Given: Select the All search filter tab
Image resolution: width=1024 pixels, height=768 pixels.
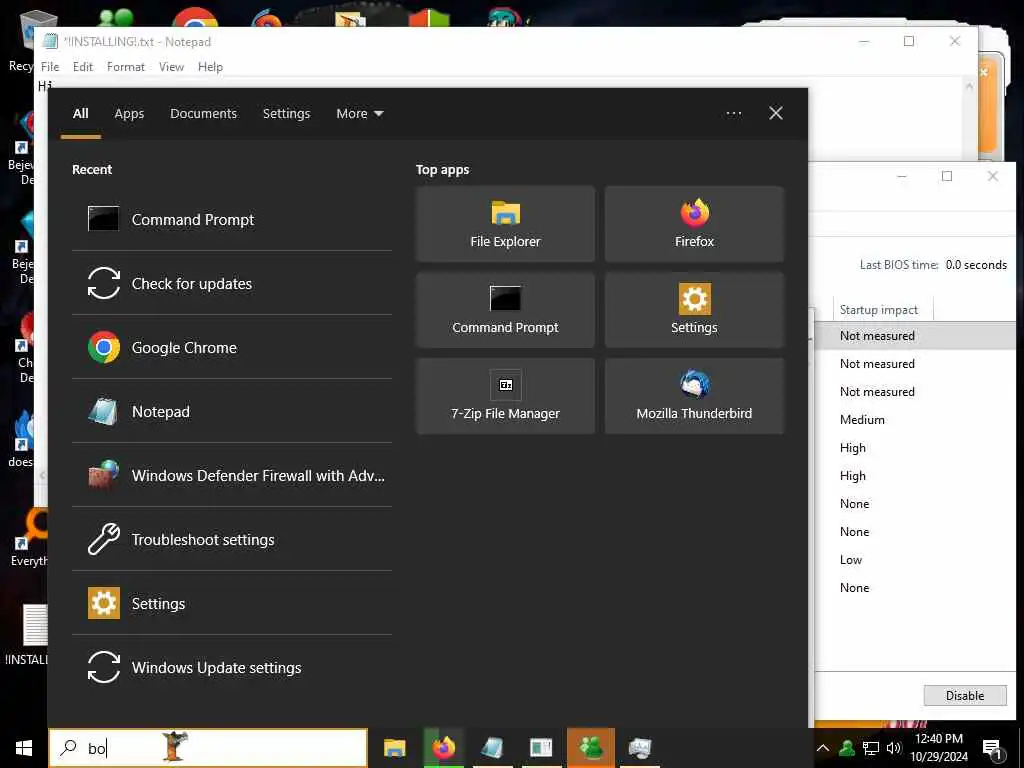Looking at the screenshot, I should [x=80, y=114].
